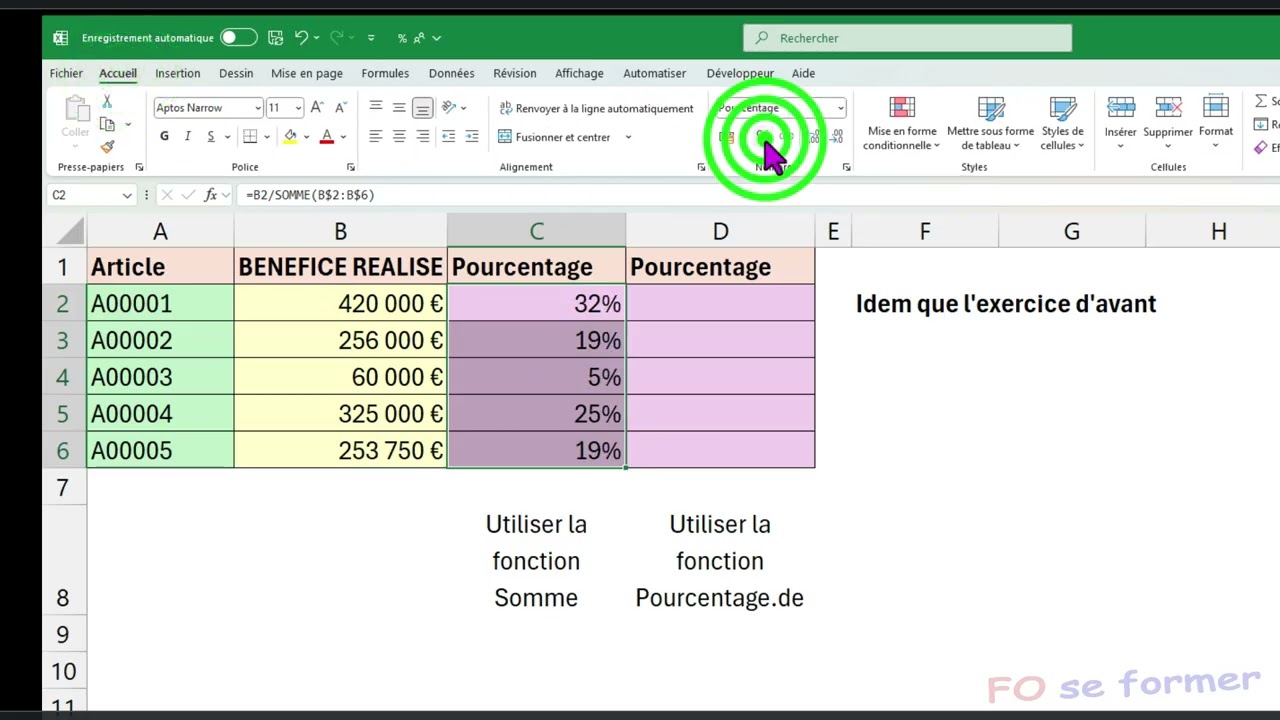
Task: Click the Supprimer cells icon
Action: point(1168,107)
